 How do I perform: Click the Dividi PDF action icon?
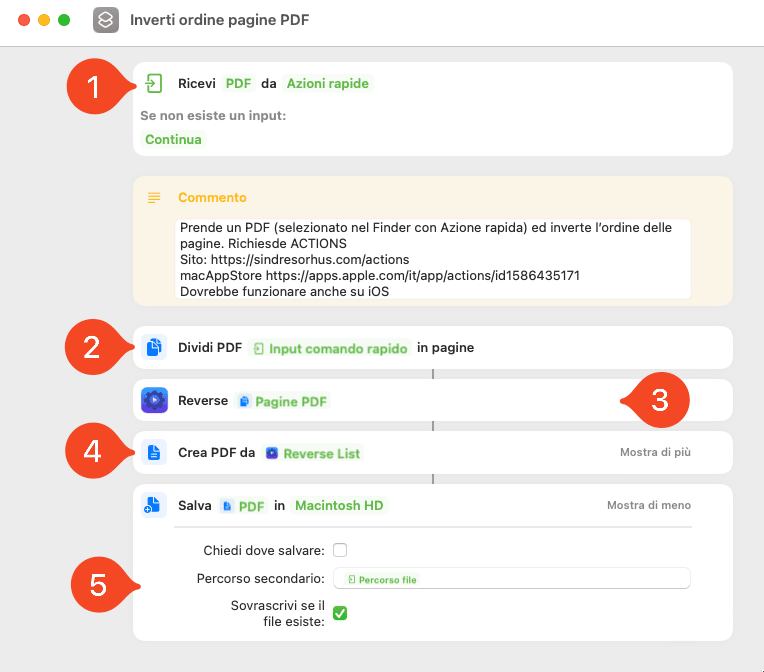(154, 347)
